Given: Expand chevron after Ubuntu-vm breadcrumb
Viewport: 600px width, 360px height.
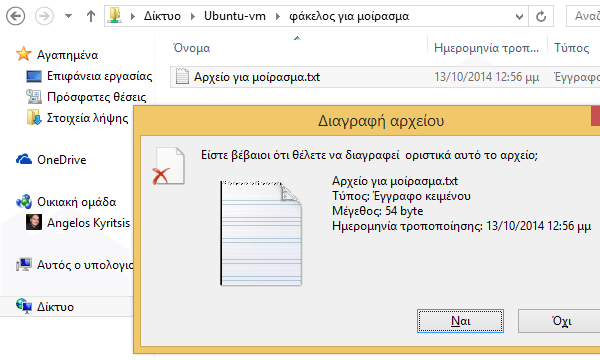Looking at the screenshot, I should click(278, 16).
